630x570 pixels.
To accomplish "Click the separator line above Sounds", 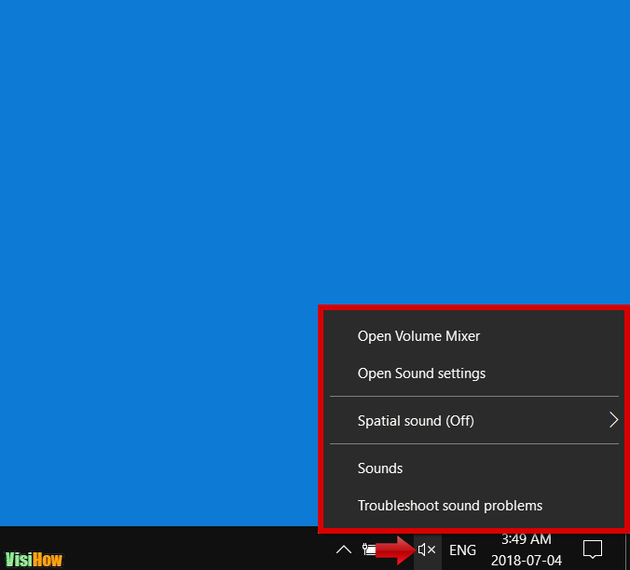I will click(x=474, y=444).
